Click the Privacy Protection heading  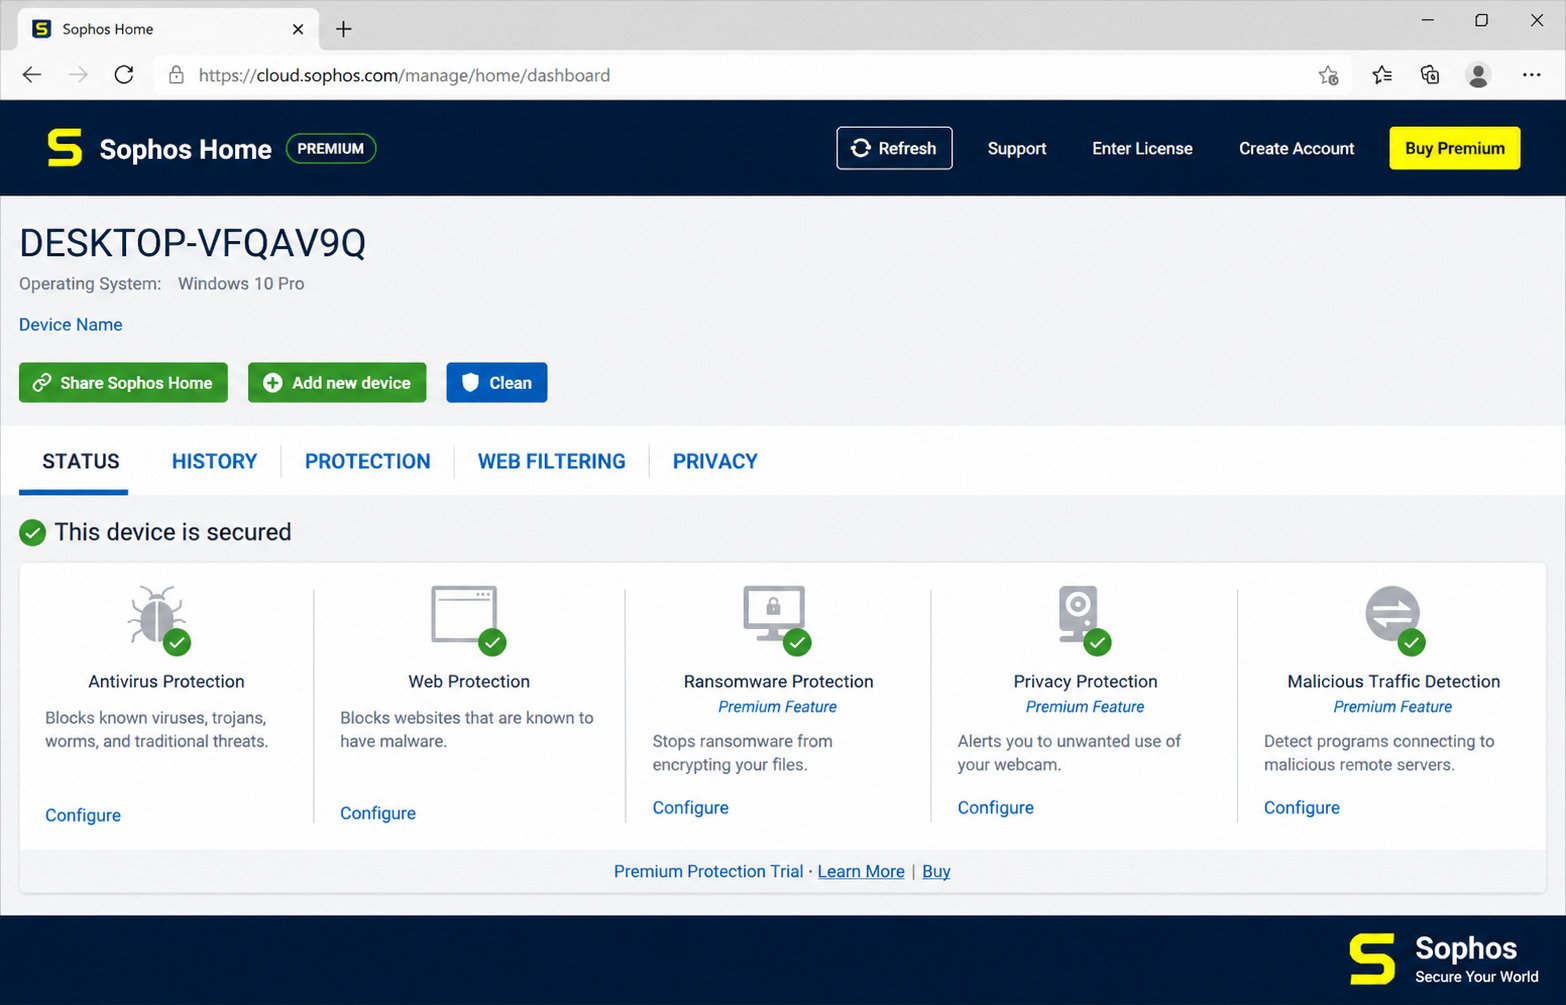1085,681
